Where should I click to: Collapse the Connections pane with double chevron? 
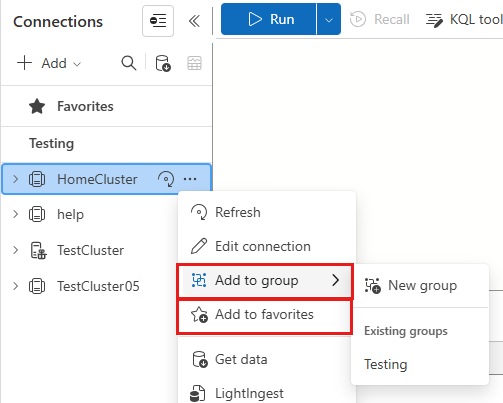coord(194,21)
